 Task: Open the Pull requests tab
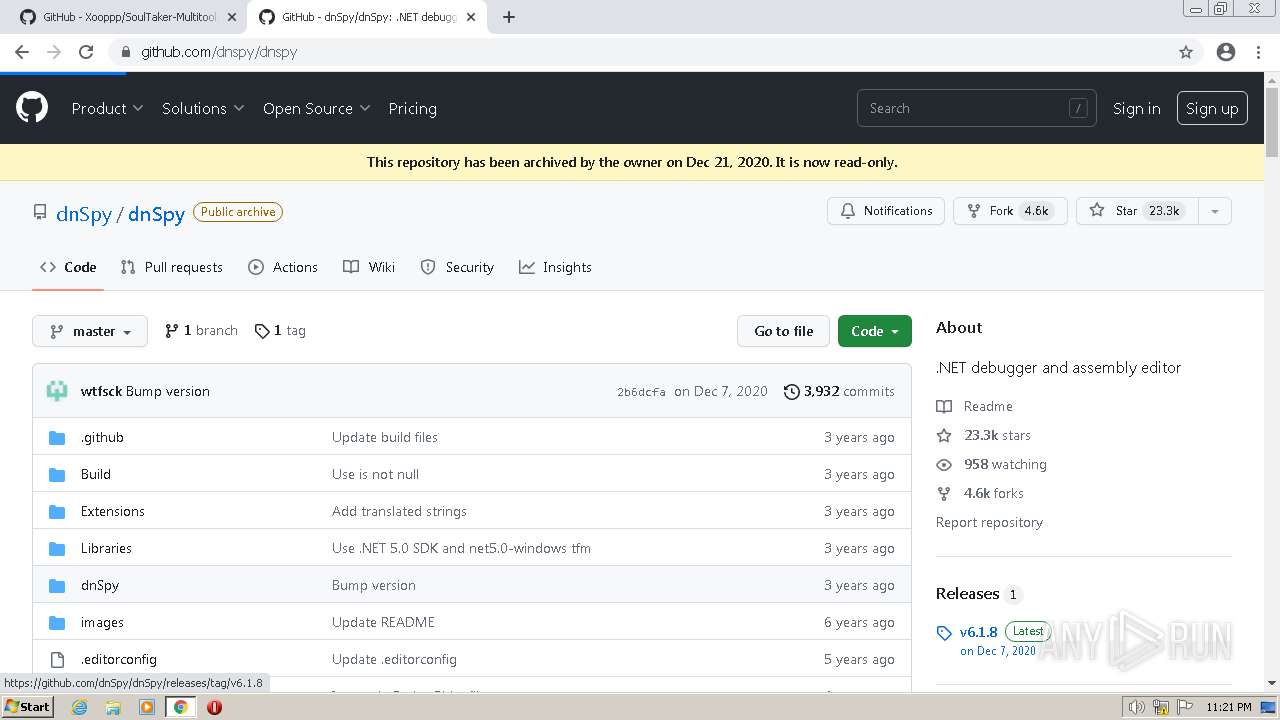coord(171,267)
